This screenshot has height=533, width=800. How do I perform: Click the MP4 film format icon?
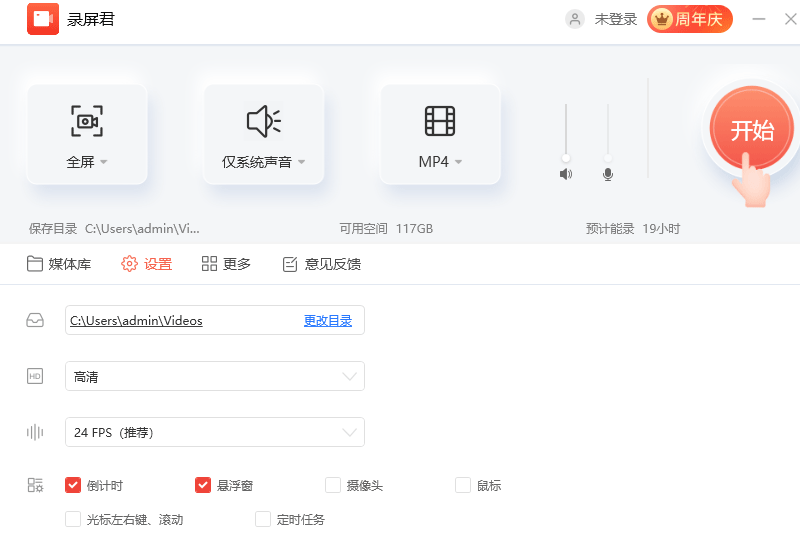point(440,121)
